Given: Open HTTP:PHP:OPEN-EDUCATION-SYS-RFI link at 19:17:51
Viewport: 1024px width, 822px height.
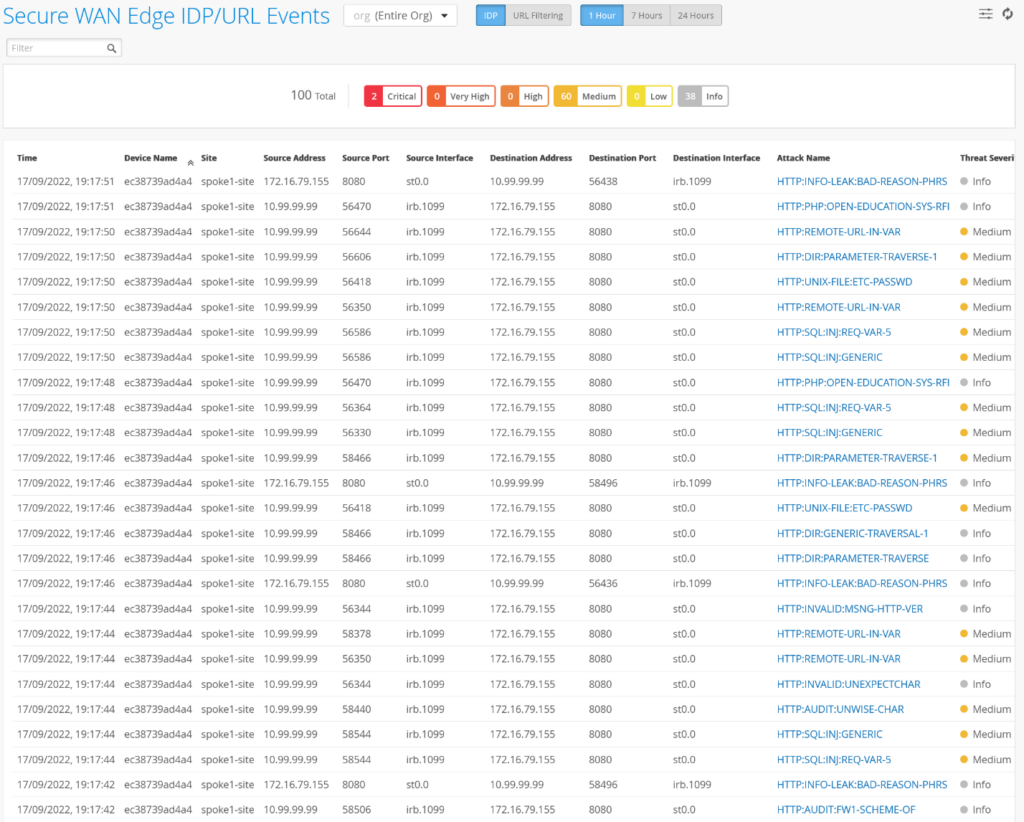Looking at the screenshot, I should pos(863,206).
